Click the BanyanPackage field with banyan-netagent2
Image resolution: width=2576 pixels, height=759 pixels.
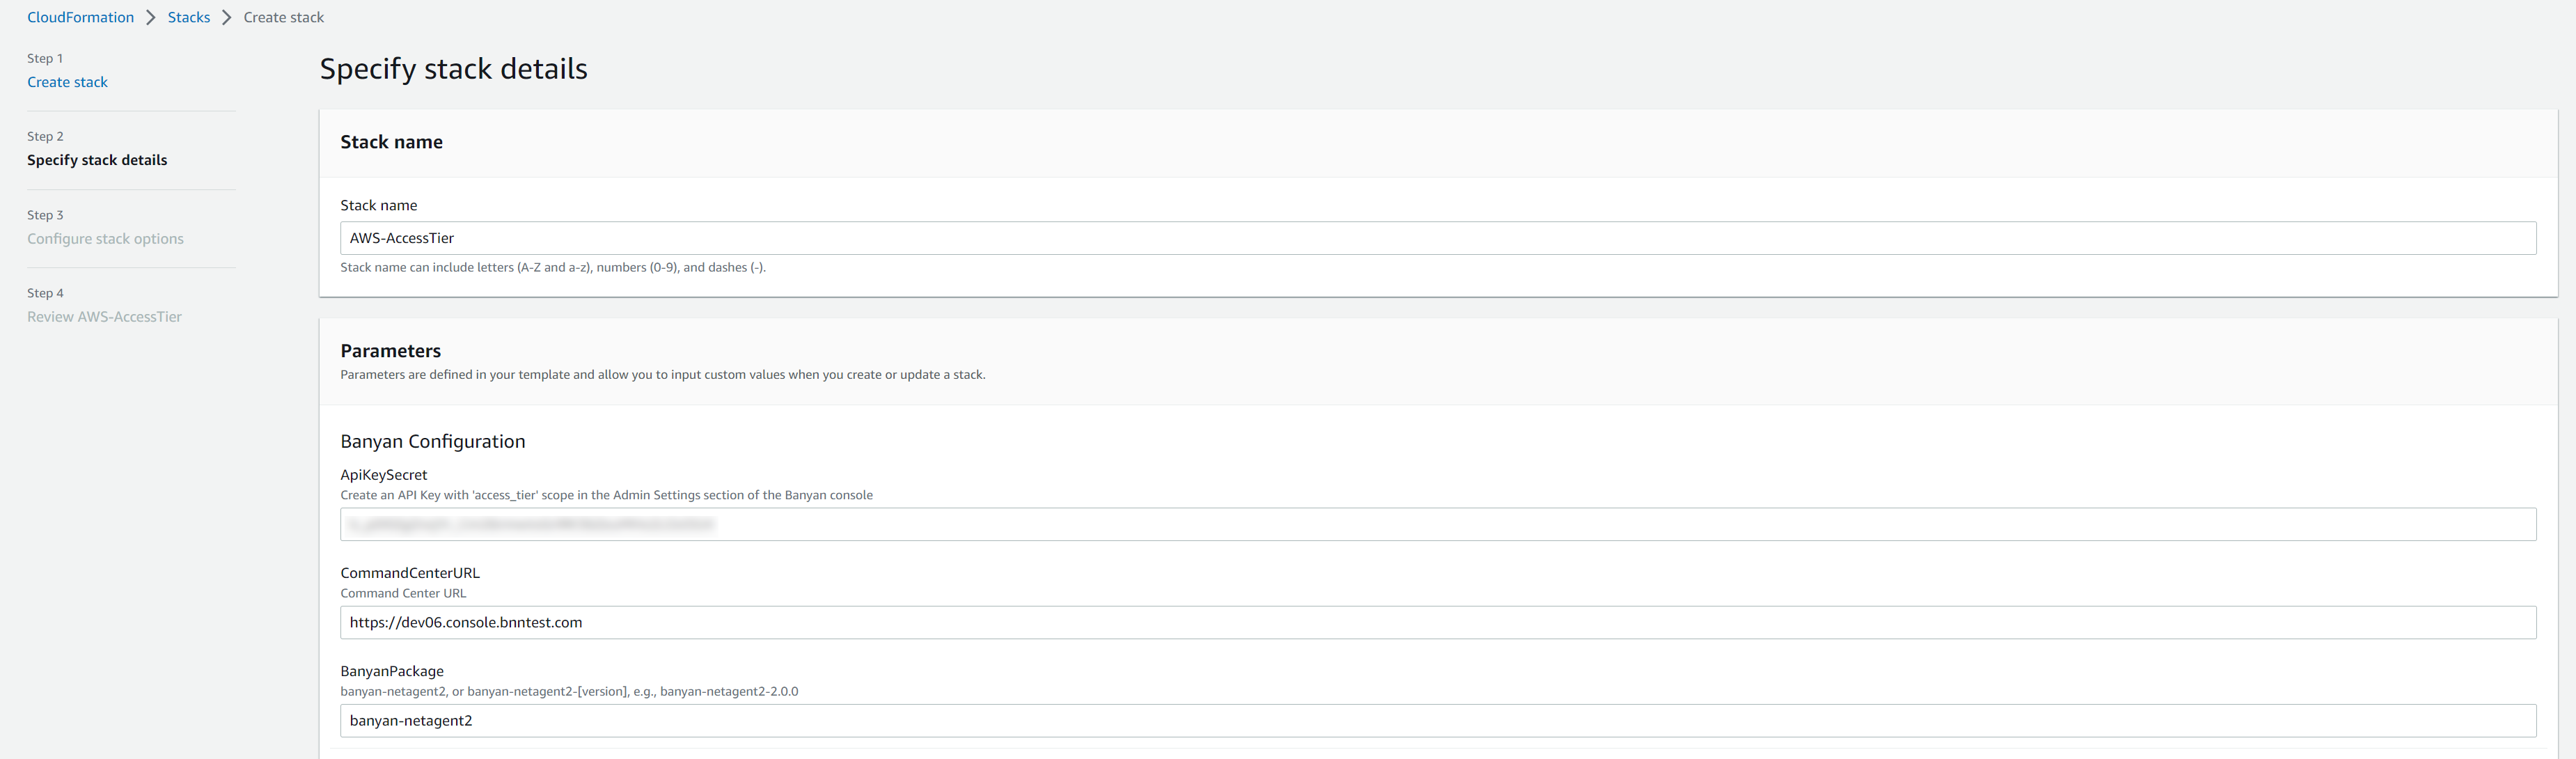click(x=1437, y=720)
